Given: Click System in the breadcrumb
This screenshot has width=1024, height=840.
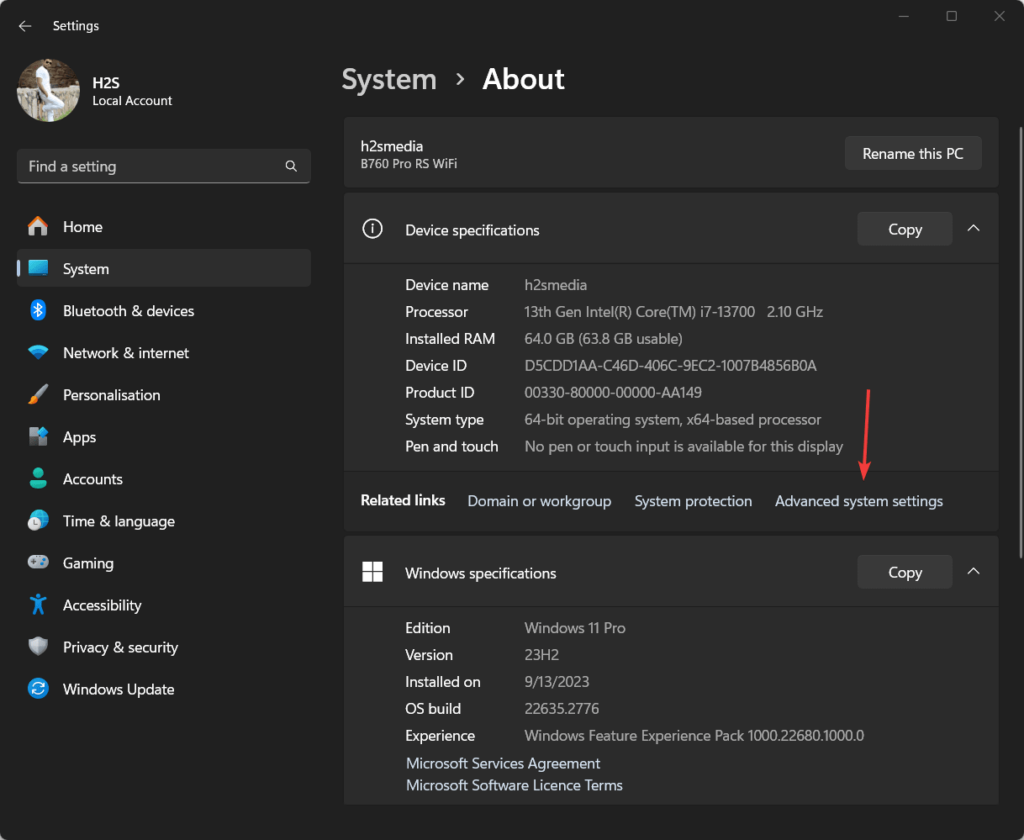Looking at the screenshot, I should [x=389, y=80].
